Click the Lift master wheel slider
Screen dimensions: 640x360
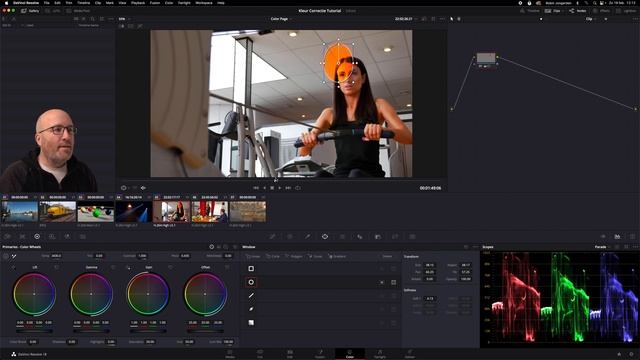(x=34, y=331)
